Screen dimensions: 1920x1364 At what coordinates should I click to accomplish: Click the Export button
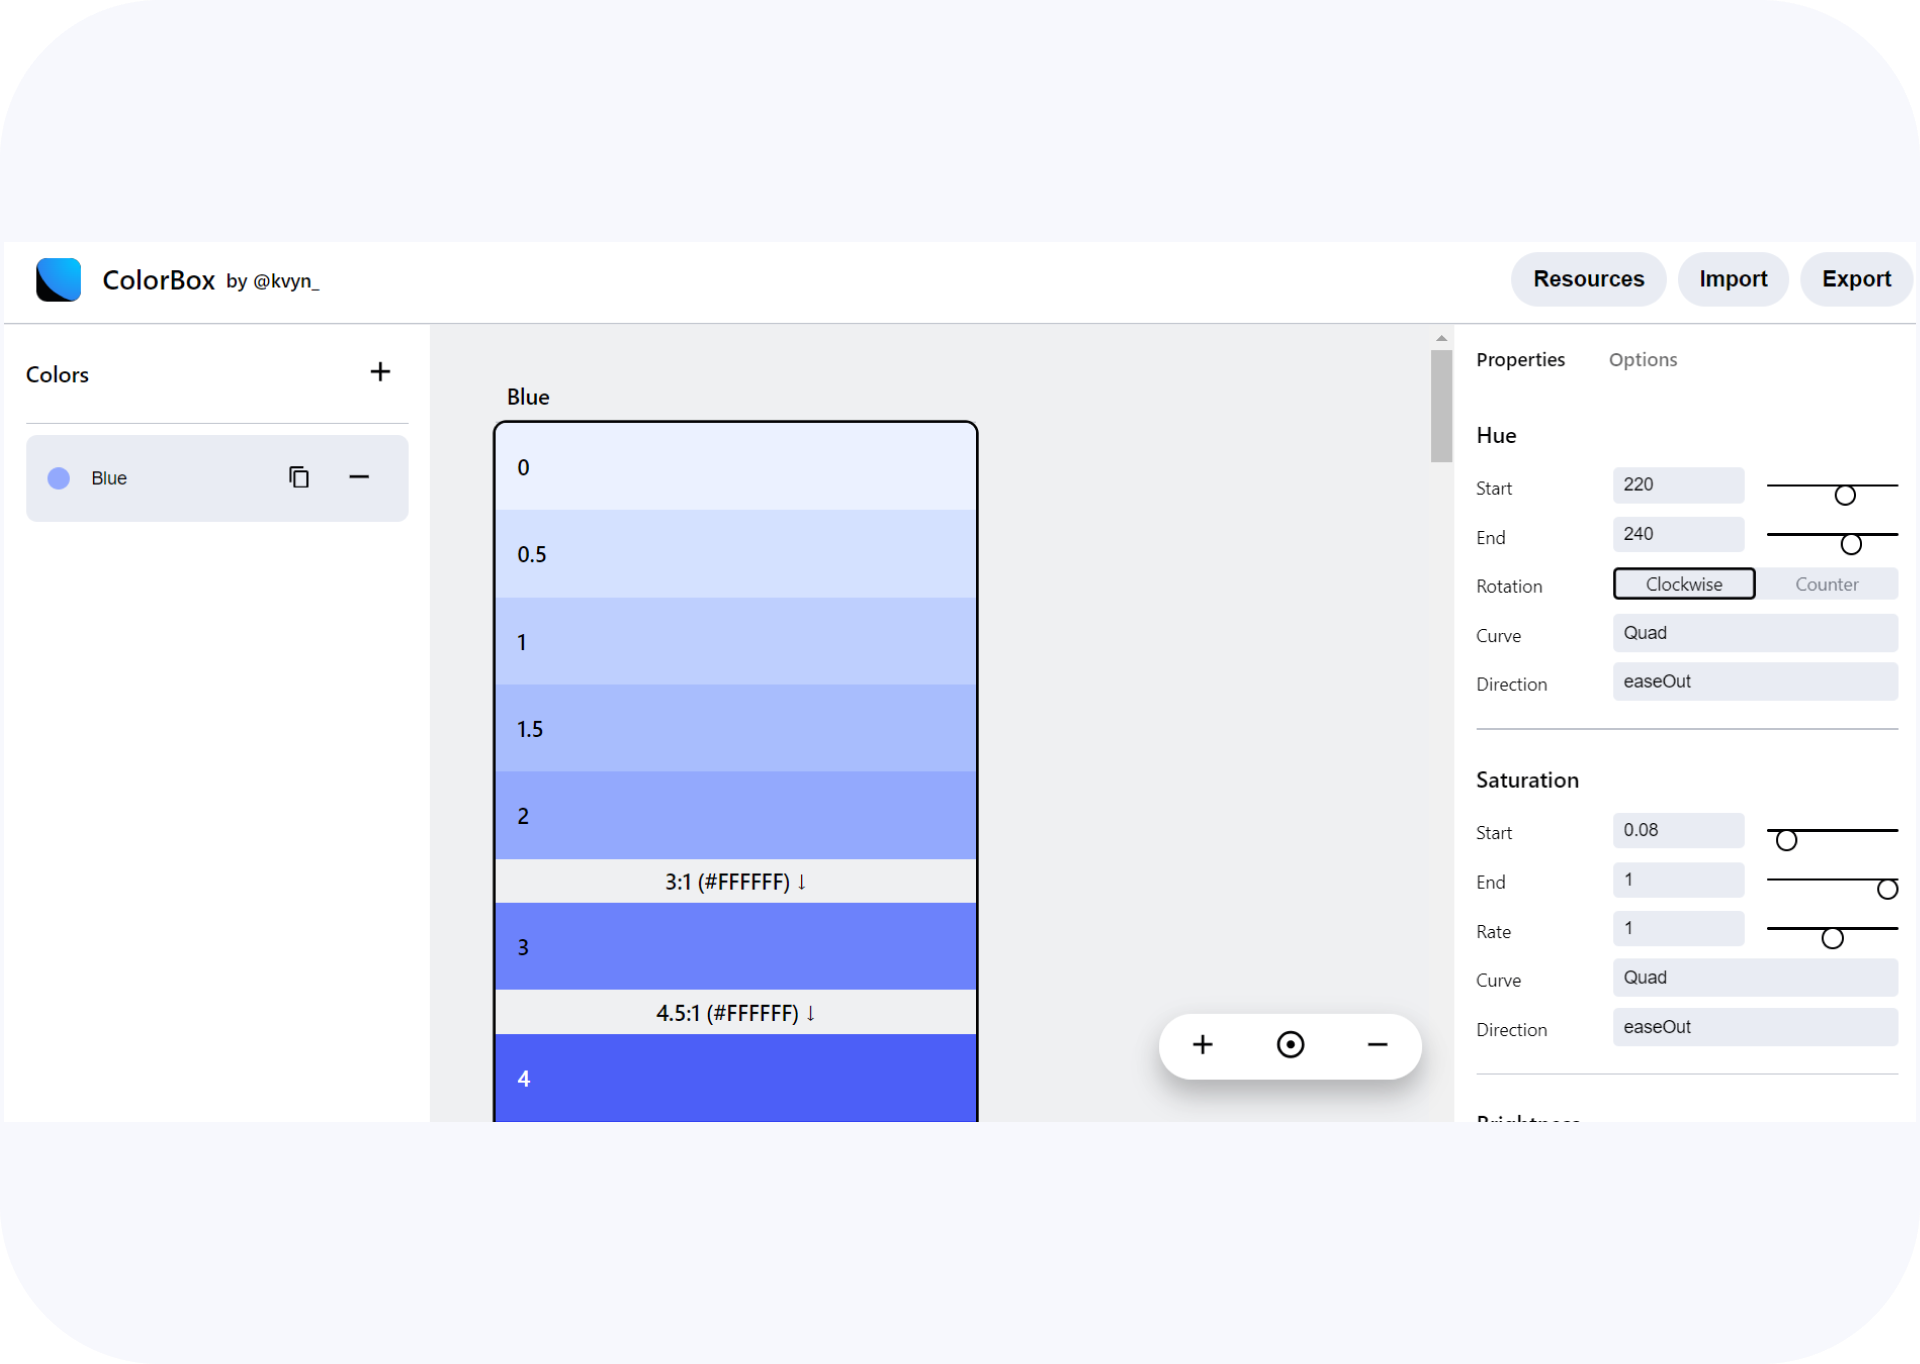(1857, 279)
